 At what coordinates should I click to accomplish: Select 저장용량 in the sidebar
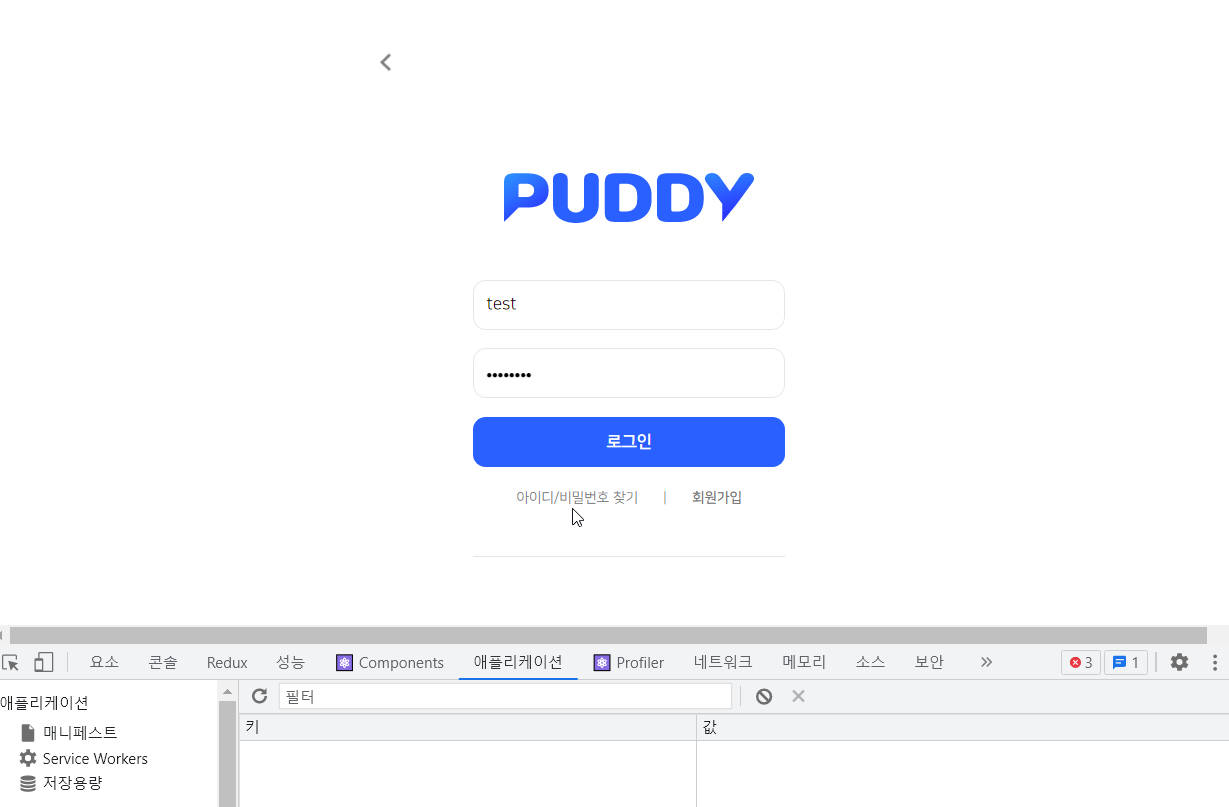[72, 783]
